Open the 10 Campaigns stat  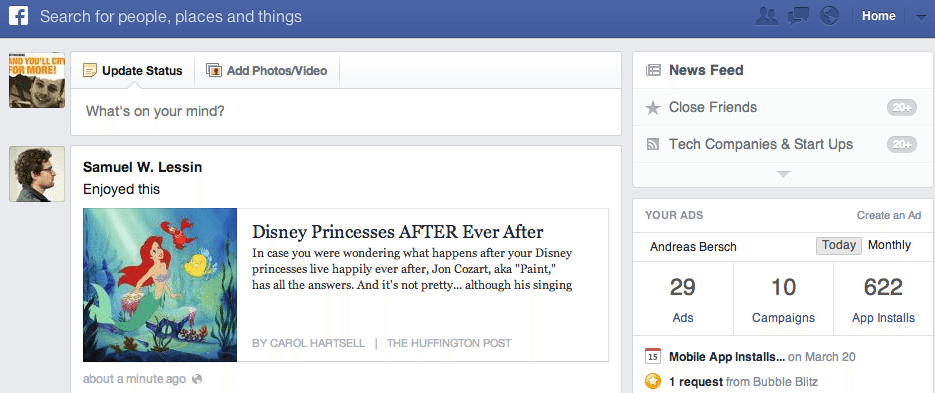(783, 298)
